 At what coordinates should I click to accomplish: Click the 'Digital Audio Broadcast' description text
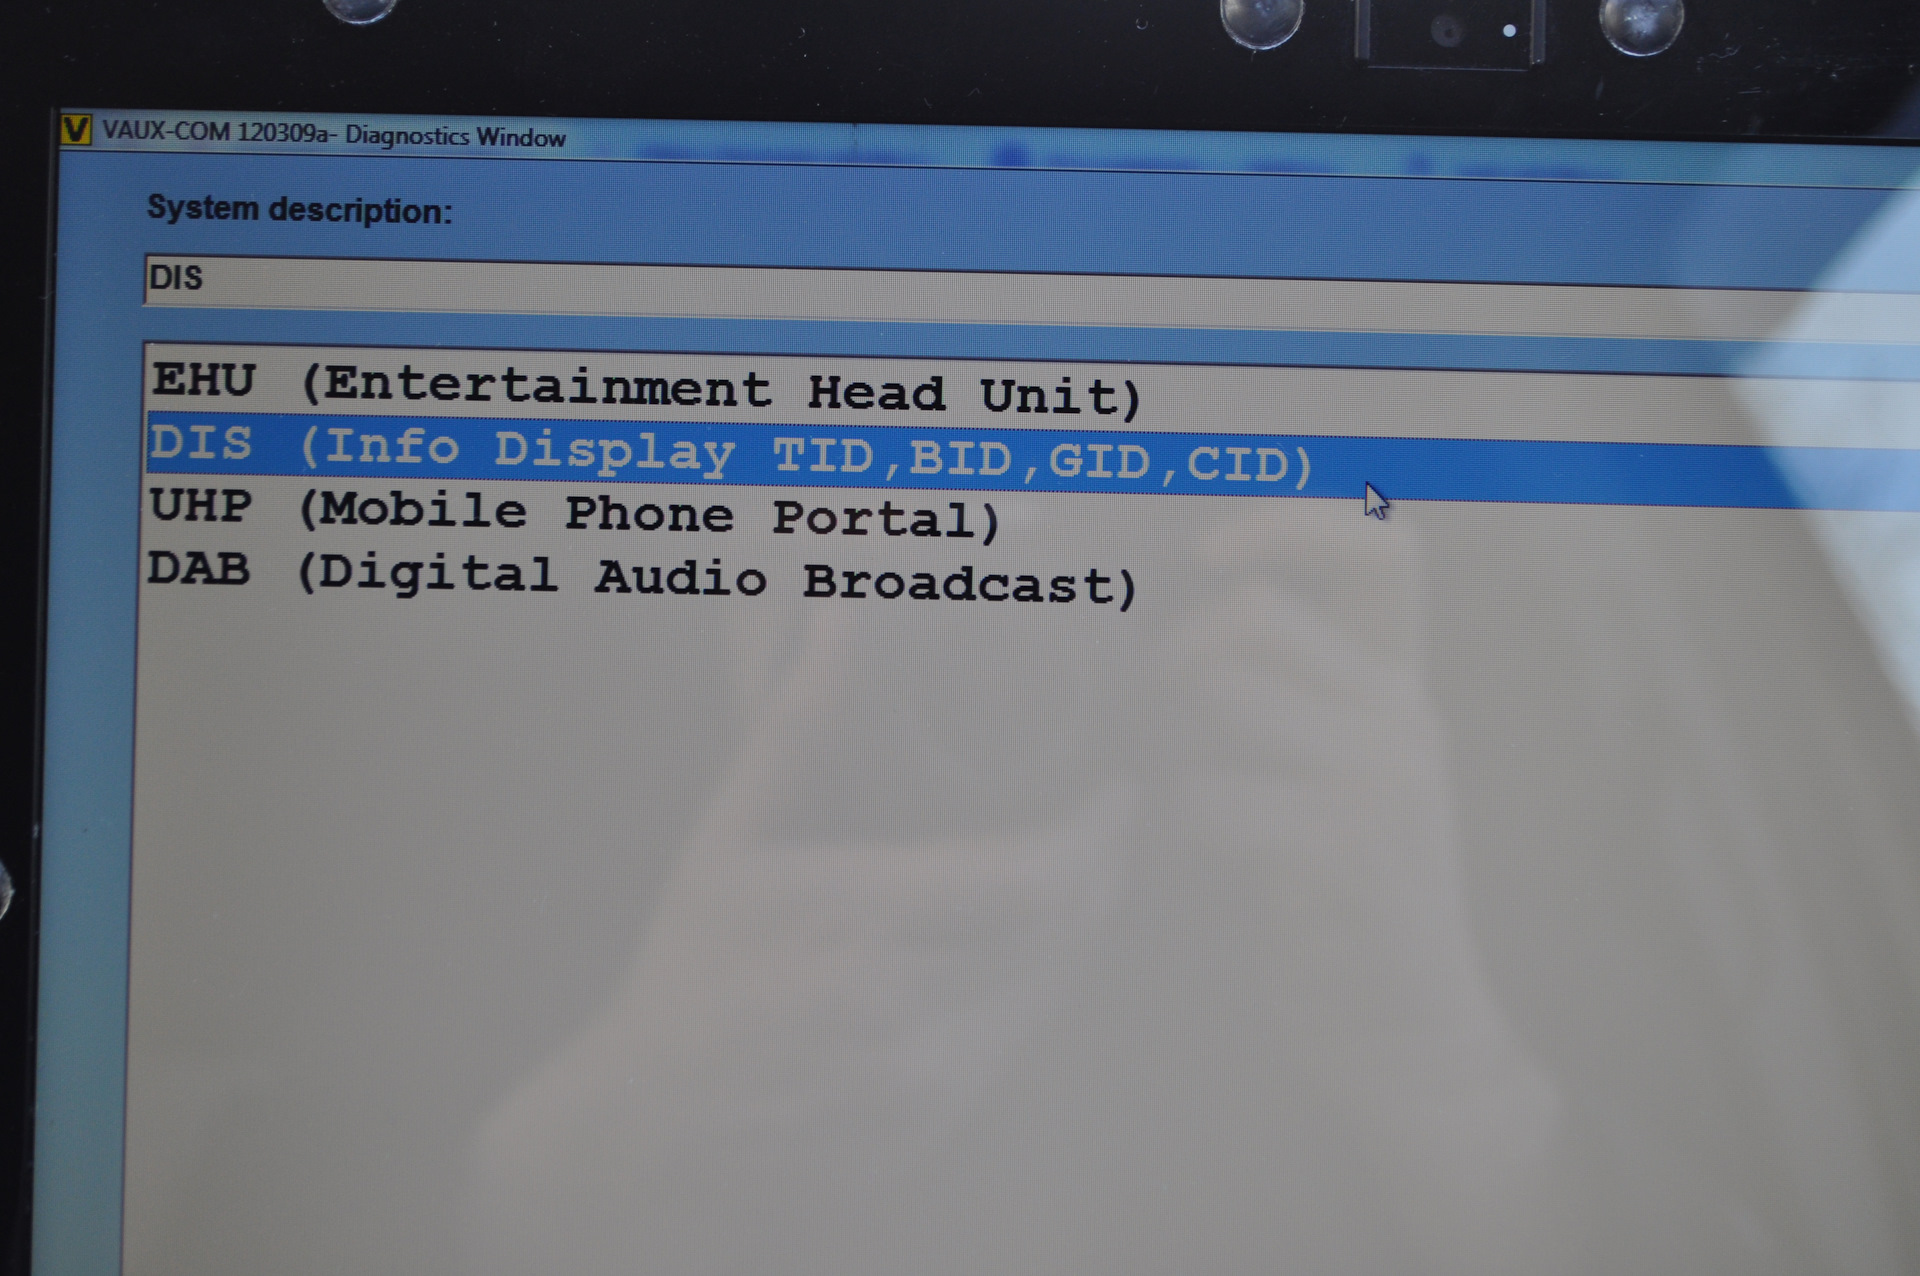(x=717, y=579)
